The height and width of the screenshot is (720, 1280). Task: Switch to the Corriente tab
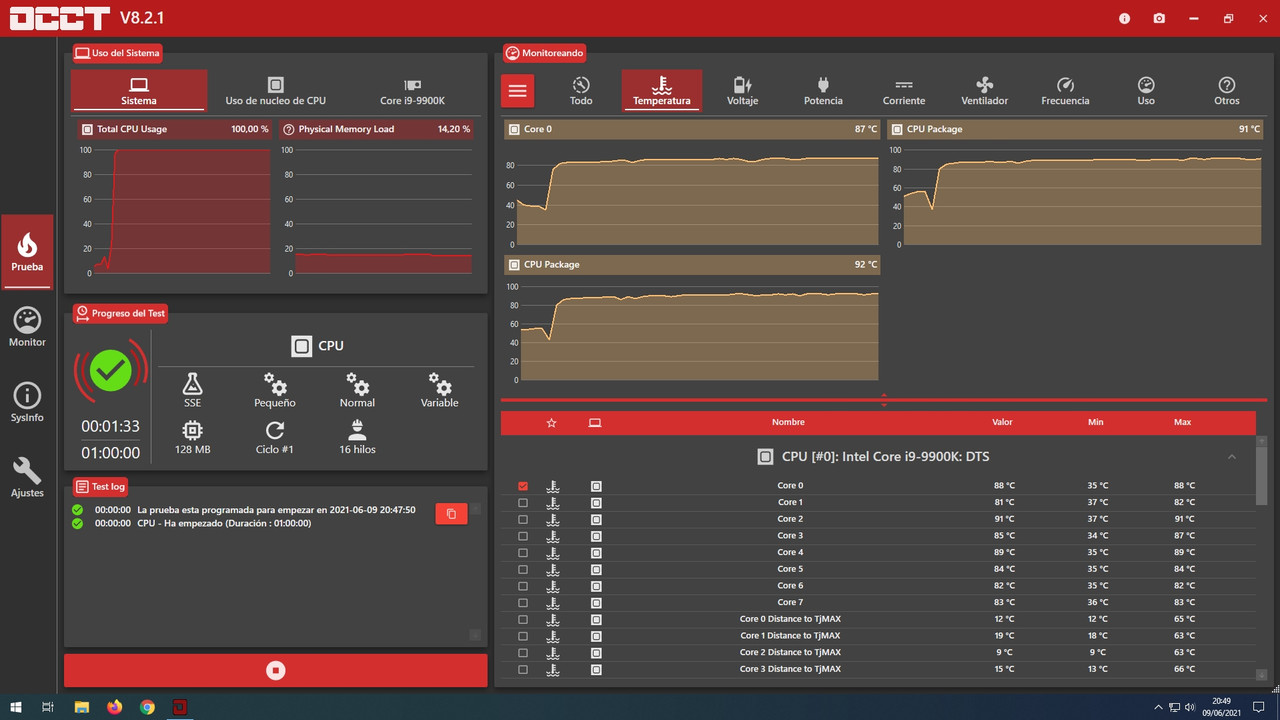904,90
